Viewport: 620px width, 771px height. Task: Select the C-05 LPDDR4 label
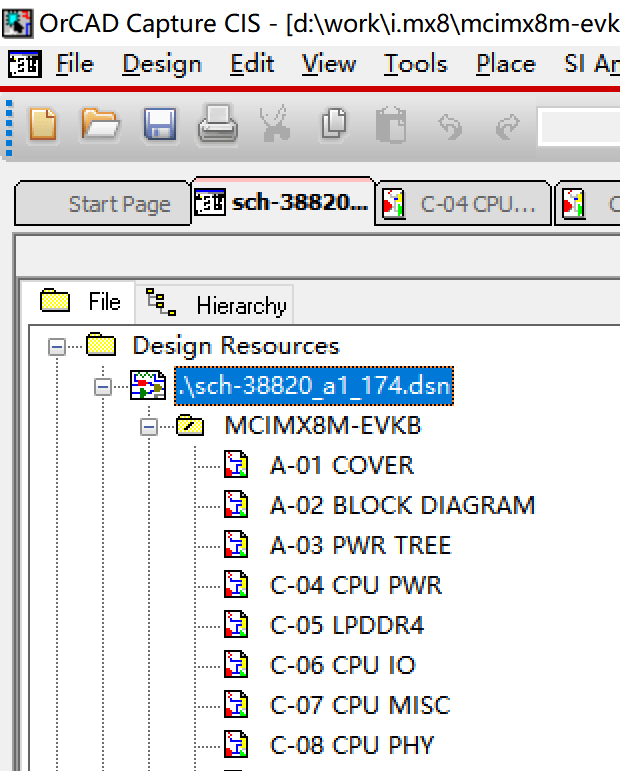(347, 625)
